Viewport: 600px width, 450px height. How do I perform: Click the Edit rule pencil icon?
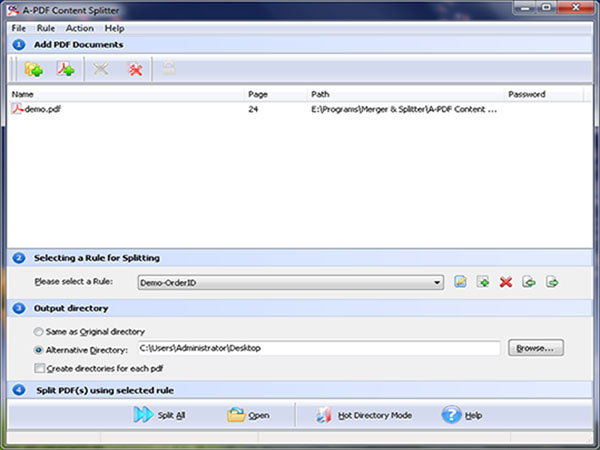click(460, 282)
